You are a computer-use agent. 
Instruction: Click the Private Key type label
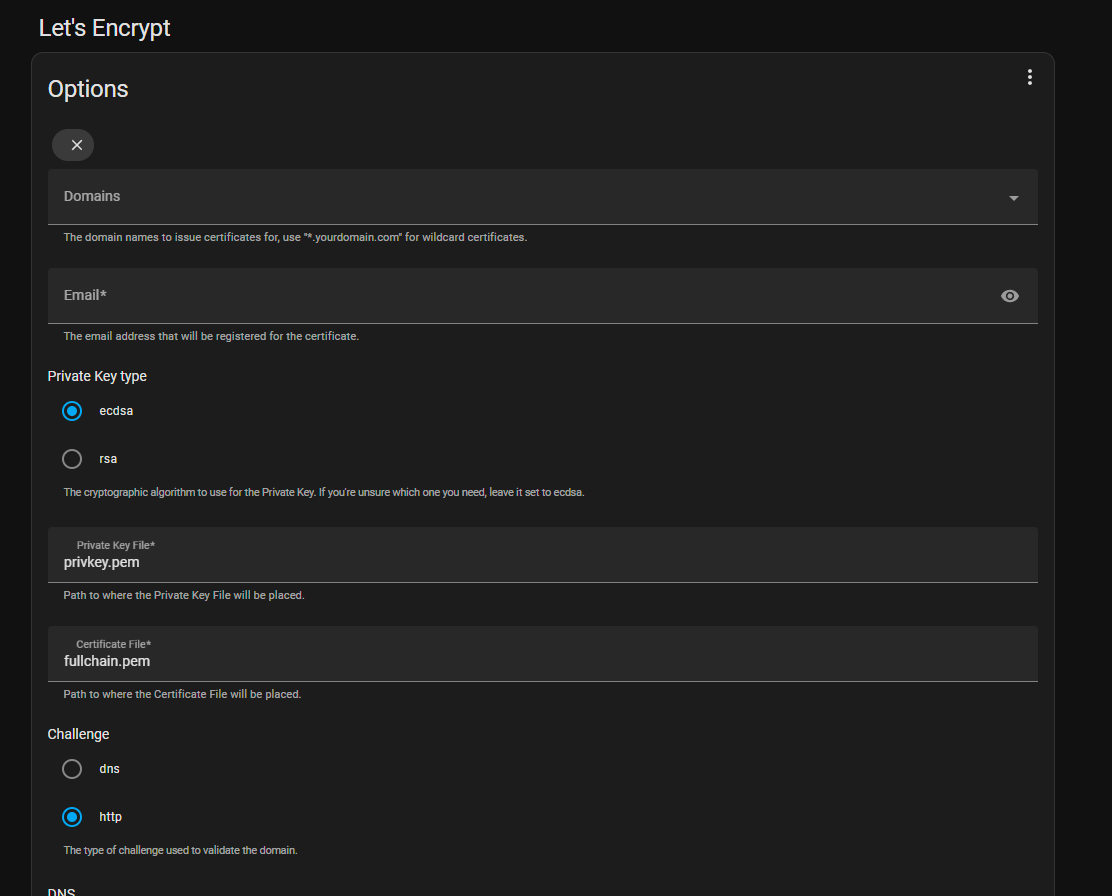pyautogui.click(x=97, y=376)
